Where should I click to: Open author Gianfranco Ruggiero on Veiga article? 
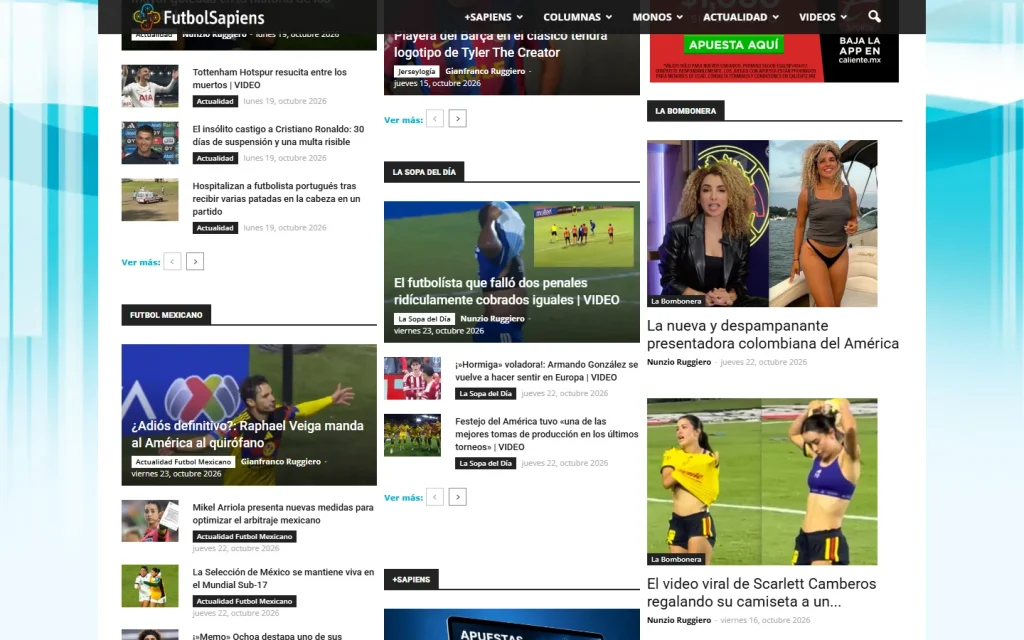click(281, 462)
